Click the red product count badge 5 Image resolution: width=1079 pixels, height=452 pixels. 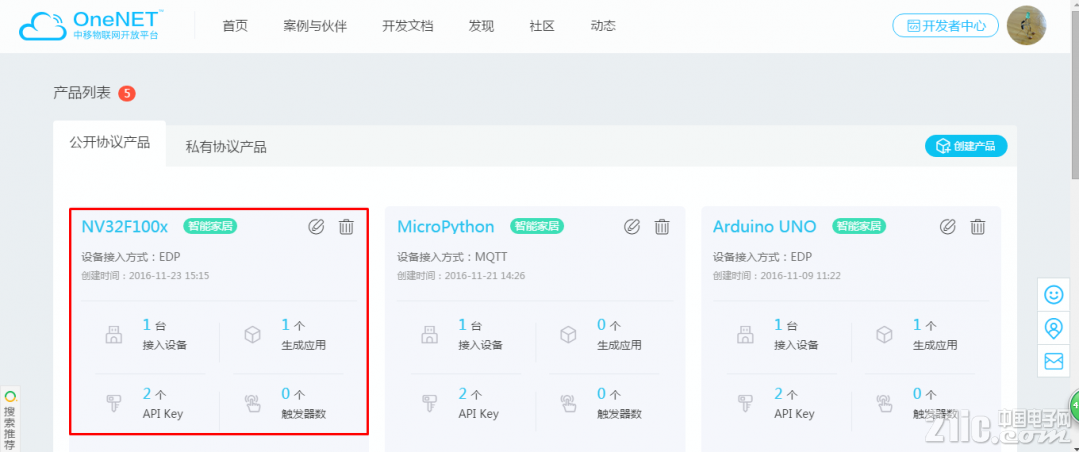127,93
